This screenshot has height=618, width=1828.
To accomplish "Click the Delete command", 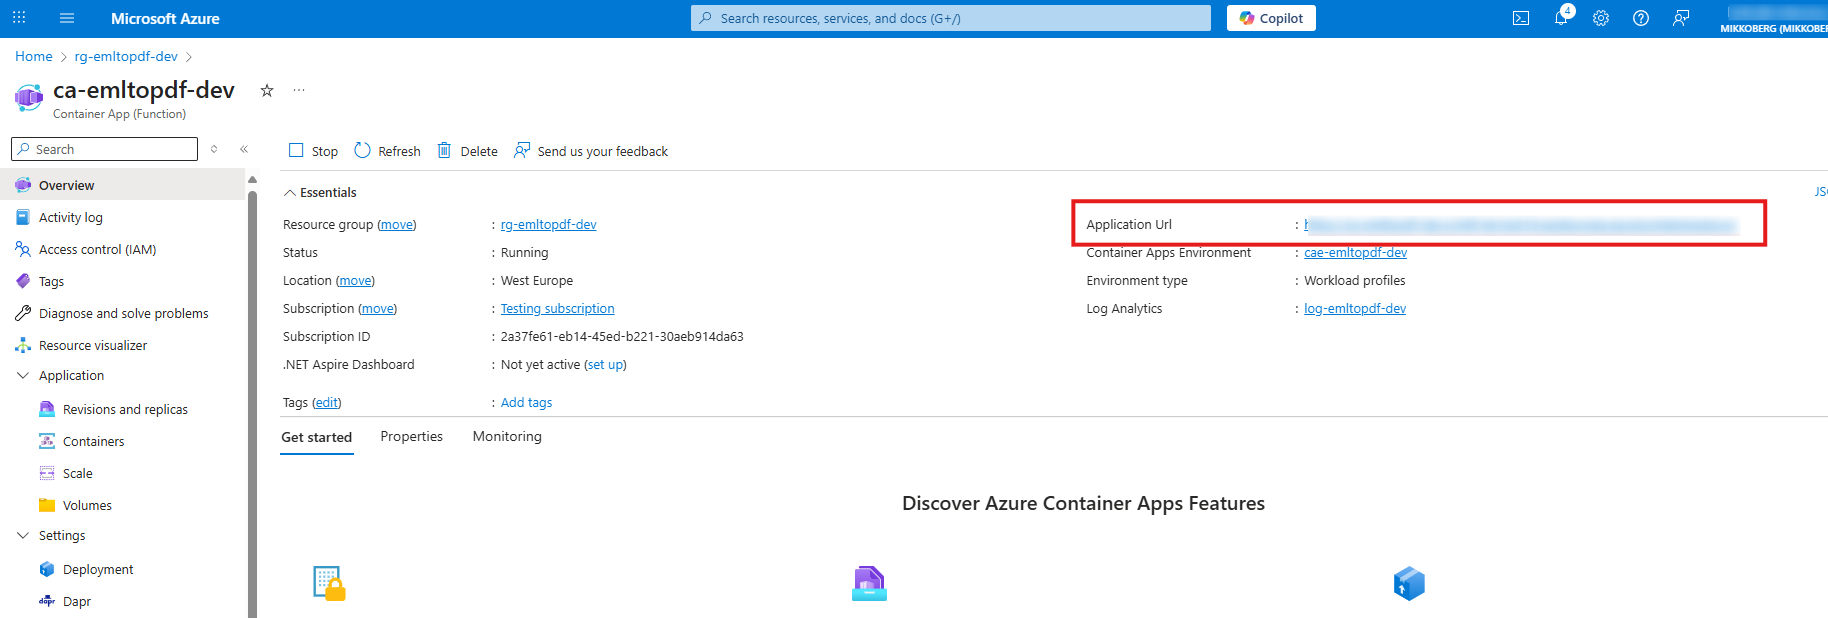I will tap(467, 151).
